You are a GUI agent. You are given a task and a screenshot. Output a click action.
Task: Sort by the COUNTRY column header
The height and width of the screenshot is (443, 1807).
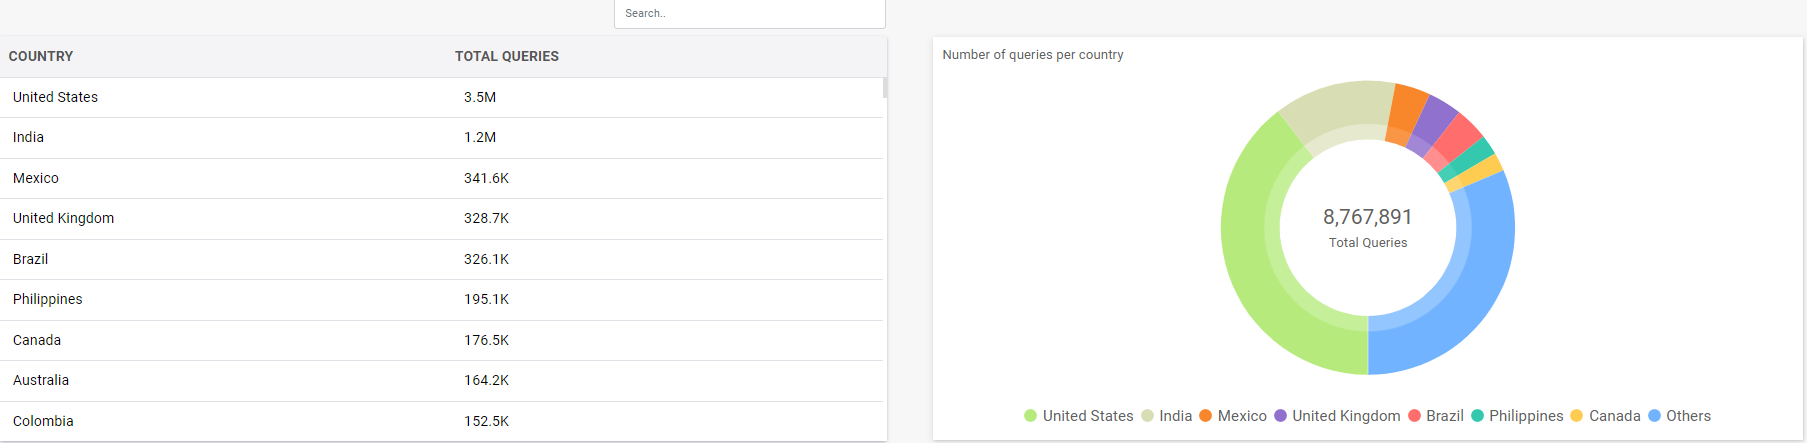[41, 57]
